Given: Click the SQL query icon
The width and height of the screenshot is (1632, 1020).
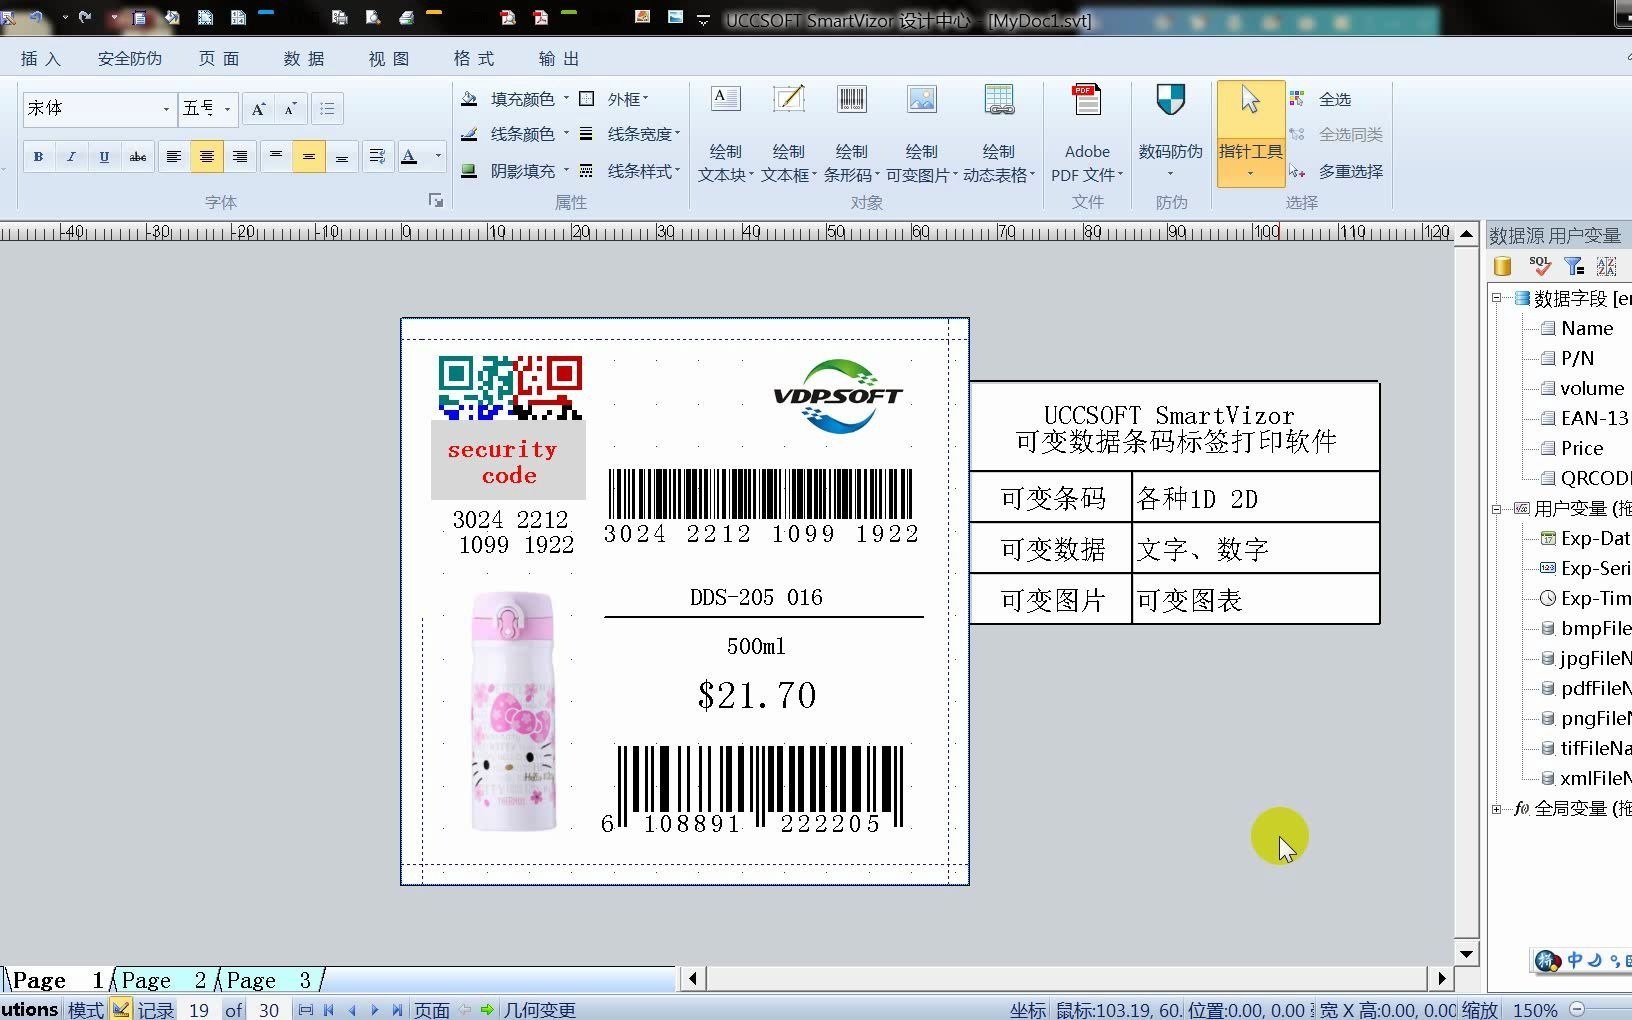Looking at the screenshot, I should [1540, 266].
